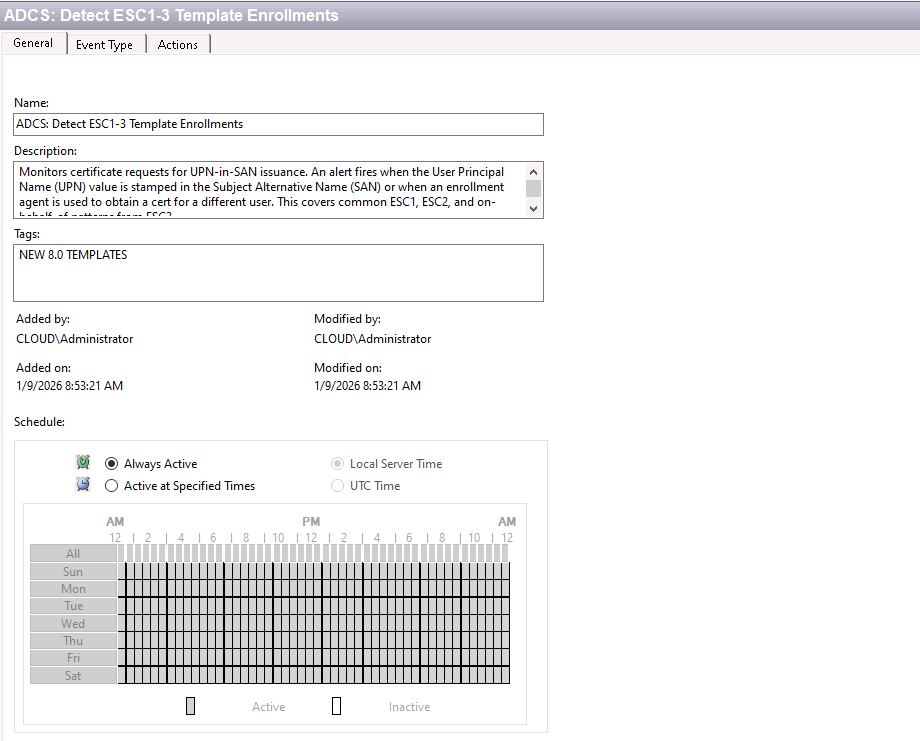Click inside the Tags text box
The height and width of the screenshot is (741, 920).
(x=277, y=272)
